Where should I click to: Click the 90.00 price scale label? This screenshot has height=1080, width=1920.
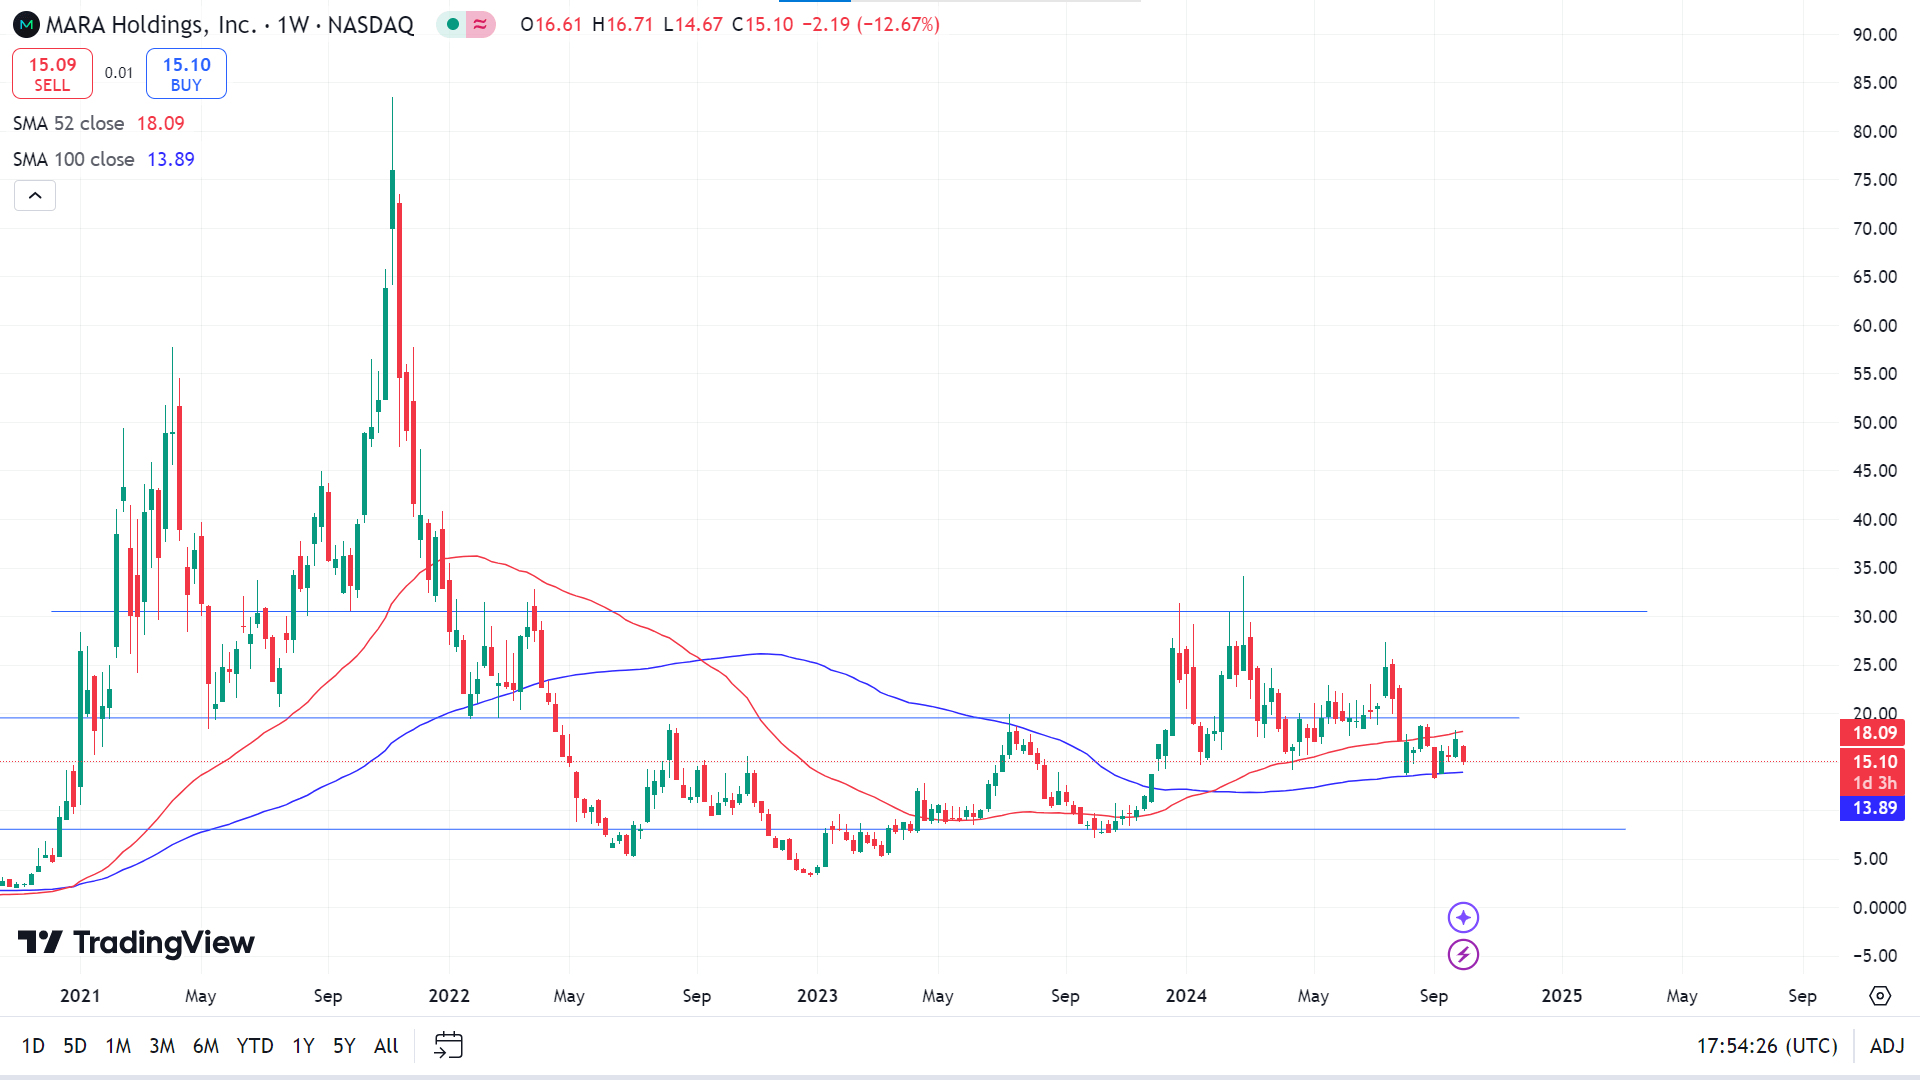[x=1874, y=35]
